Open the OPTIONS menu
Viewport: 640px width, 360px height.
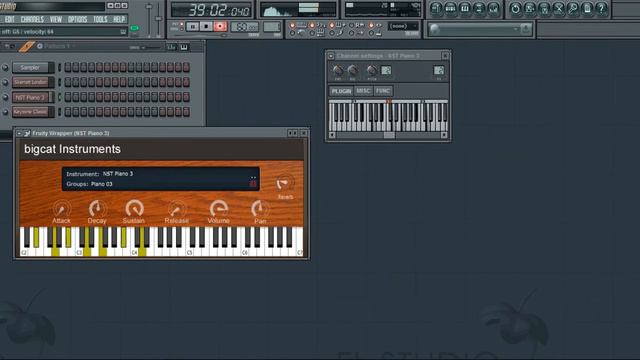tap(78, 19)
